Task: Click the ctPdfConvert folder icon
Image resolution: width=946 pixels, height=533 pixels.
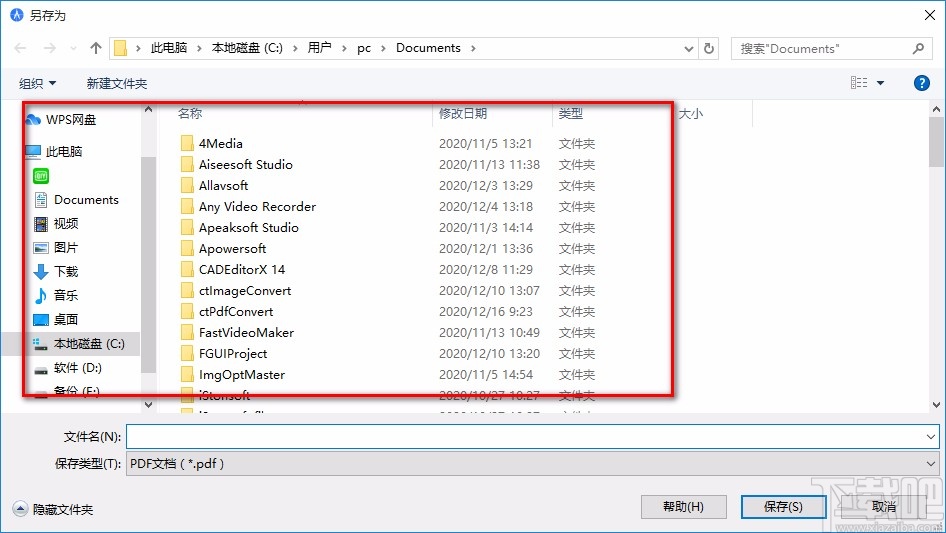Action: [187, 311]
